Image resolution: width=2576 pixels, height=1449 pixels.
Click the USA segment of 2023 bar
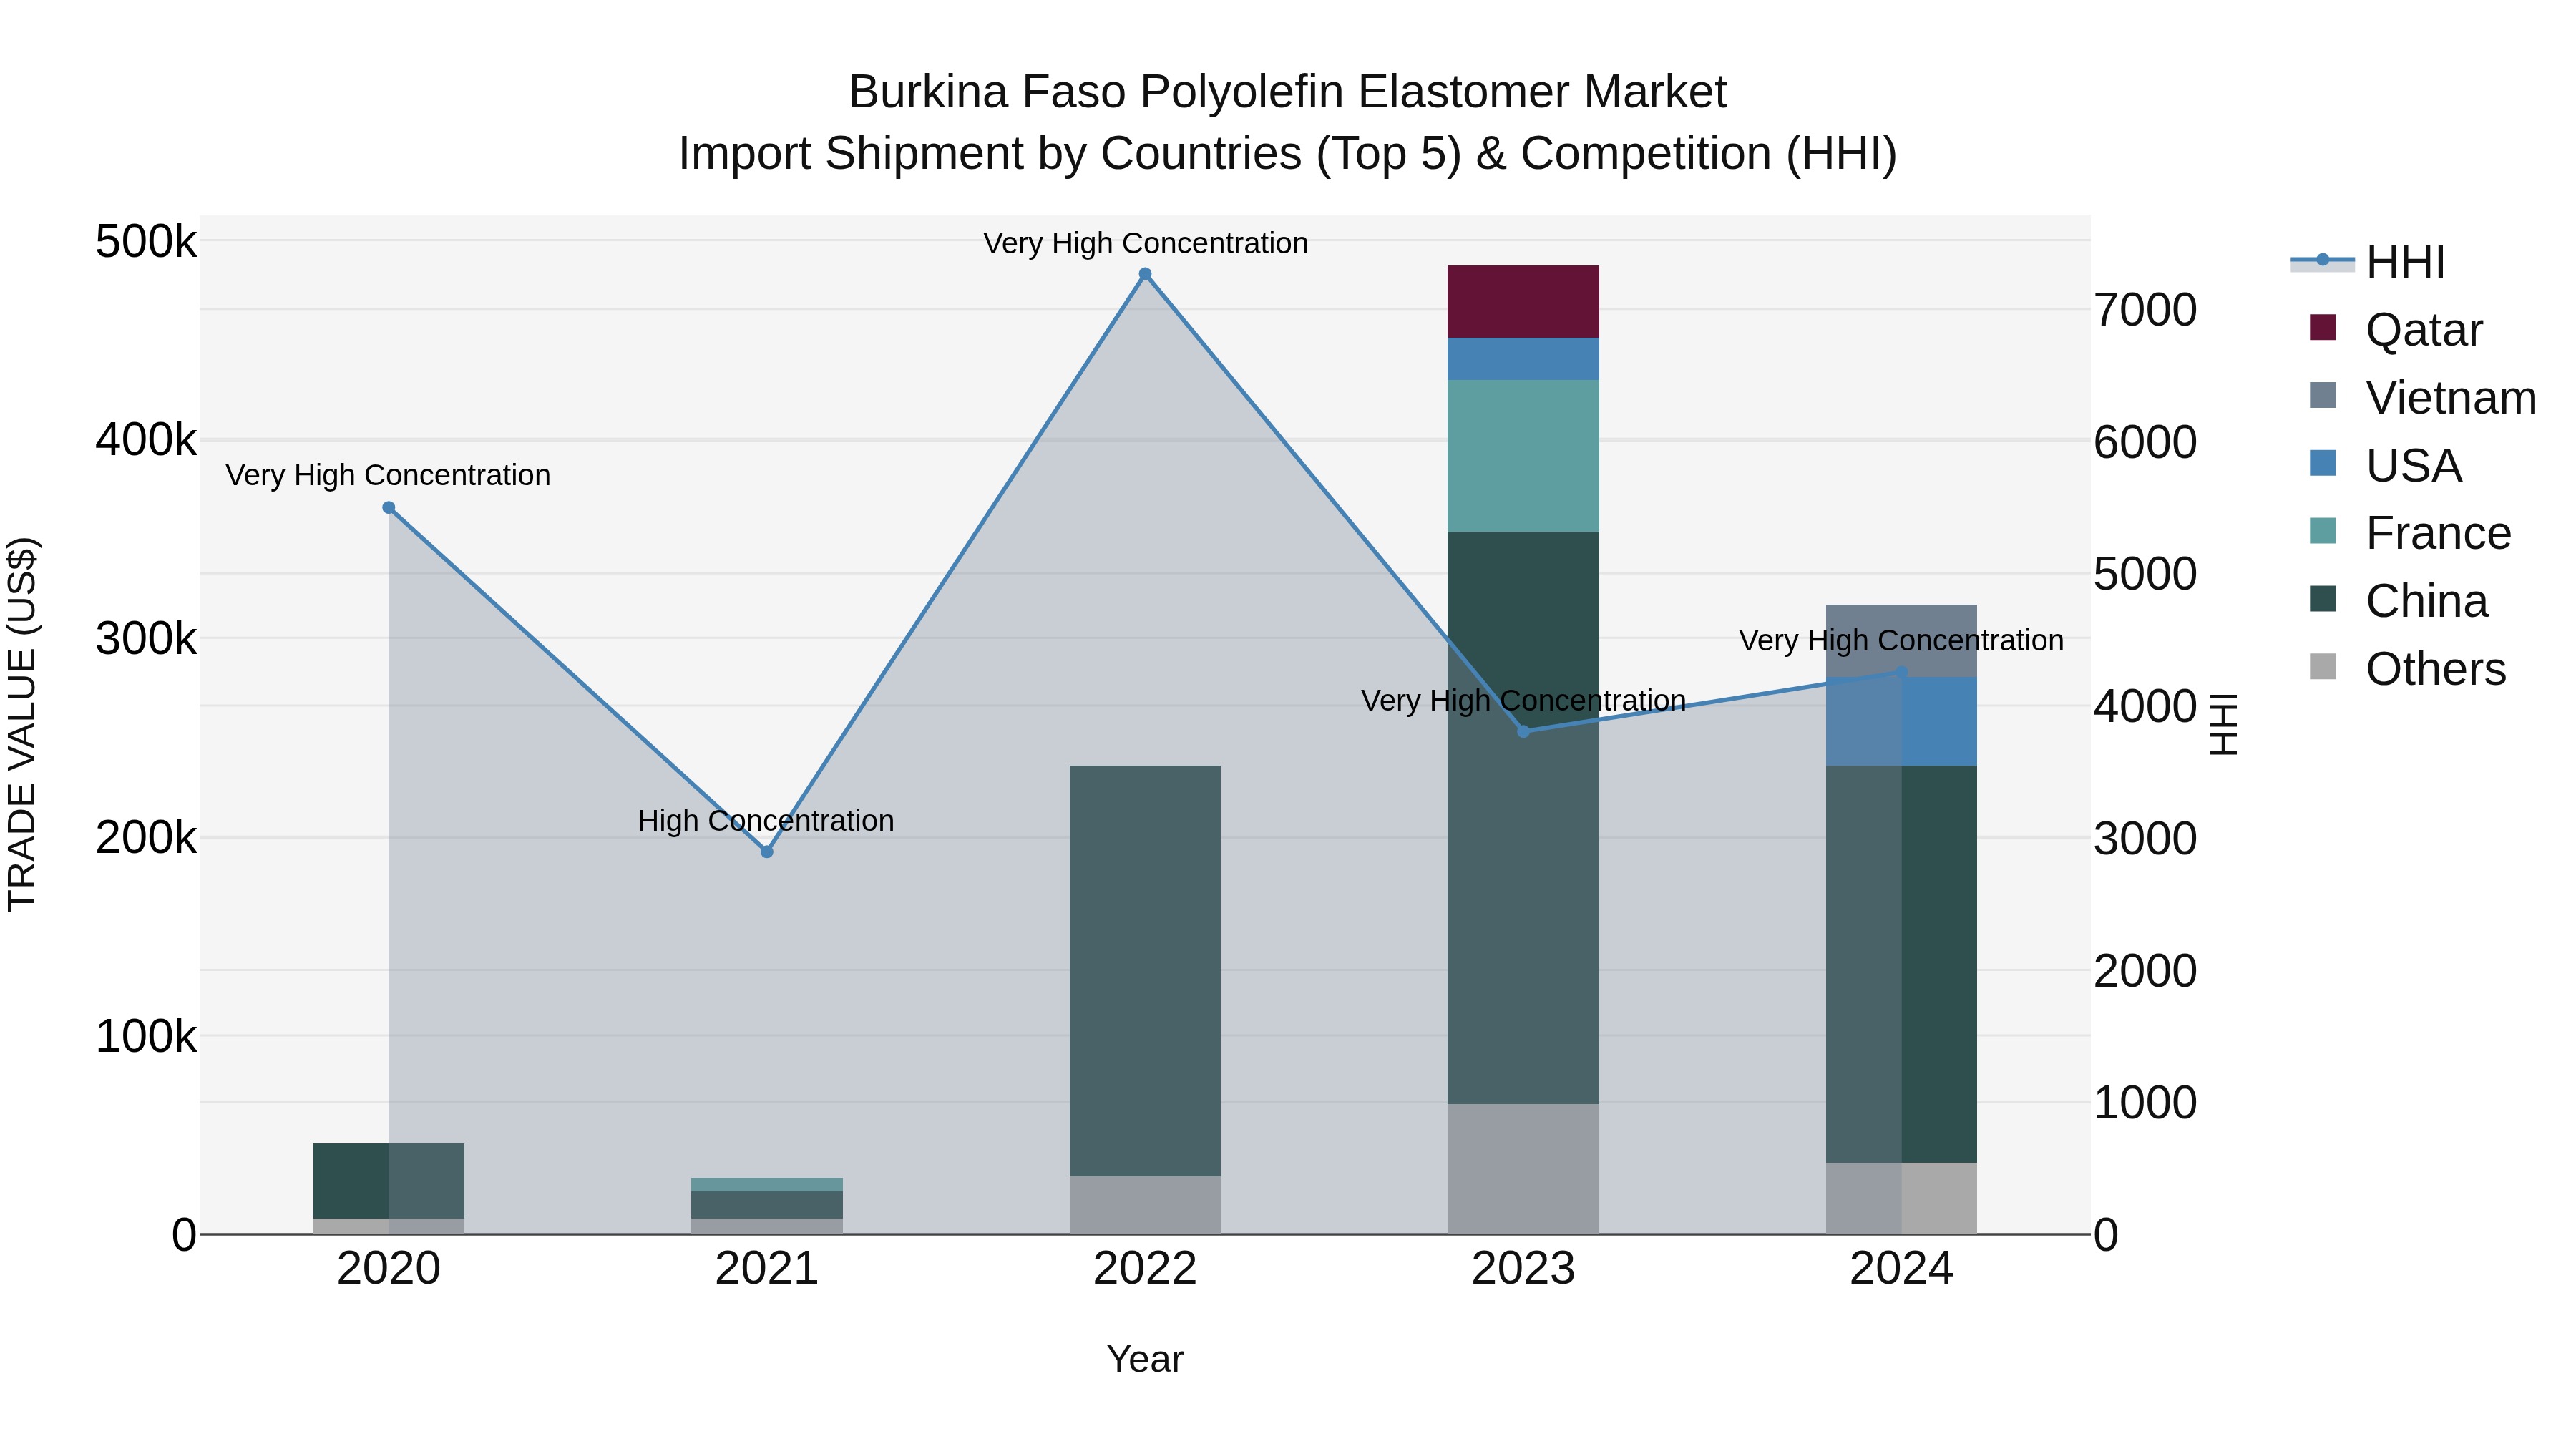point(1523,359)
